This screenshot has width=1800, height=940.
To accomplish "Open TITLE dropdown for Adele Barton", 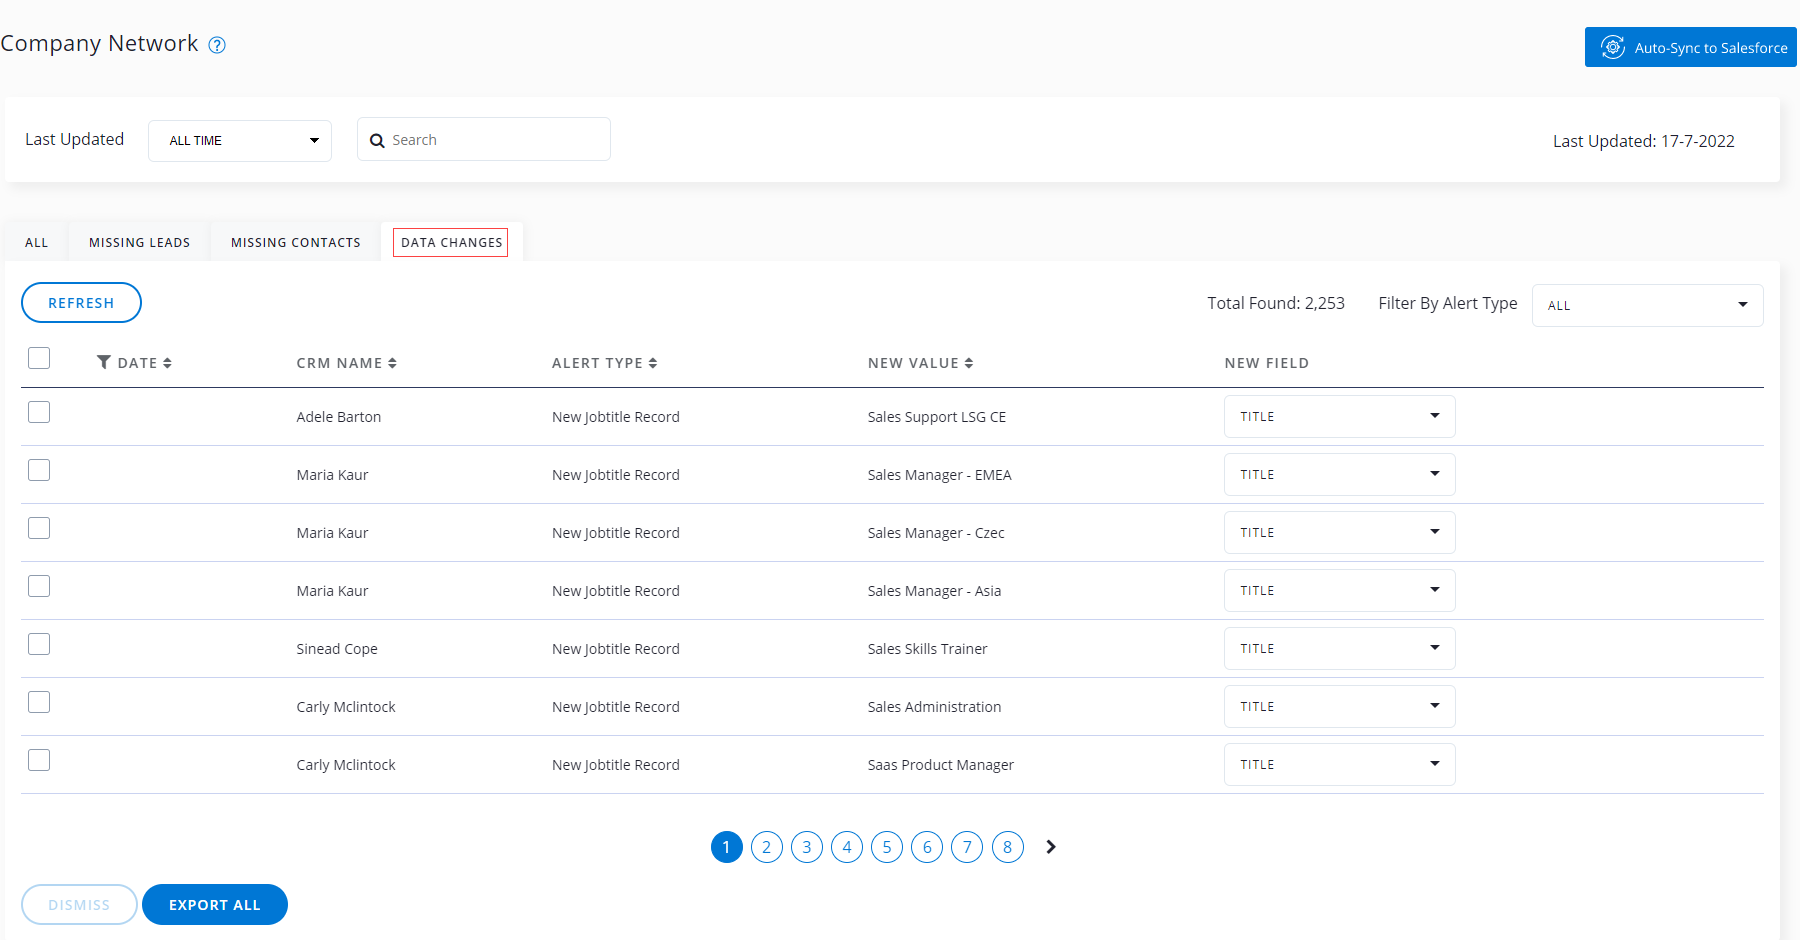I will click(x=1339, y=416).
